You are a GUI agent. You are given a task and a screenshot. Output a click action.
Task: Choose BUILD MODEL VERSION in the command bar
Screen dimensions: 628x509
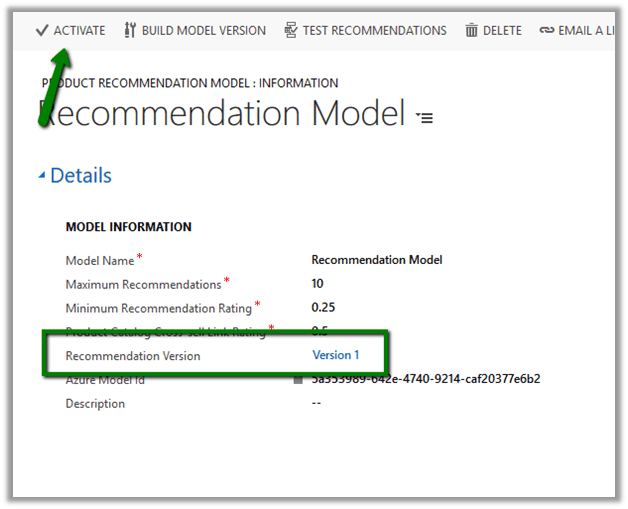point(204,30)
